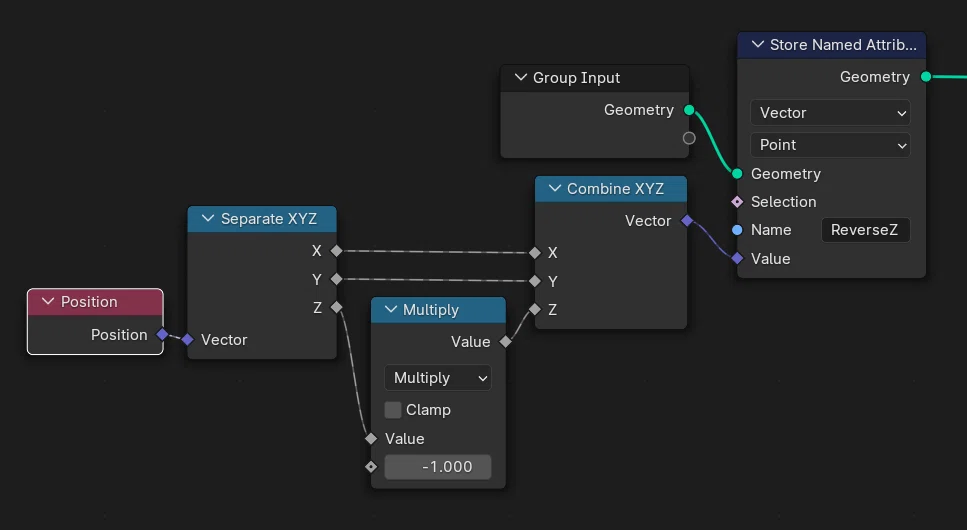Click the Selection input socket
This screenshot has width=967, height=530.
click(737, 202)
